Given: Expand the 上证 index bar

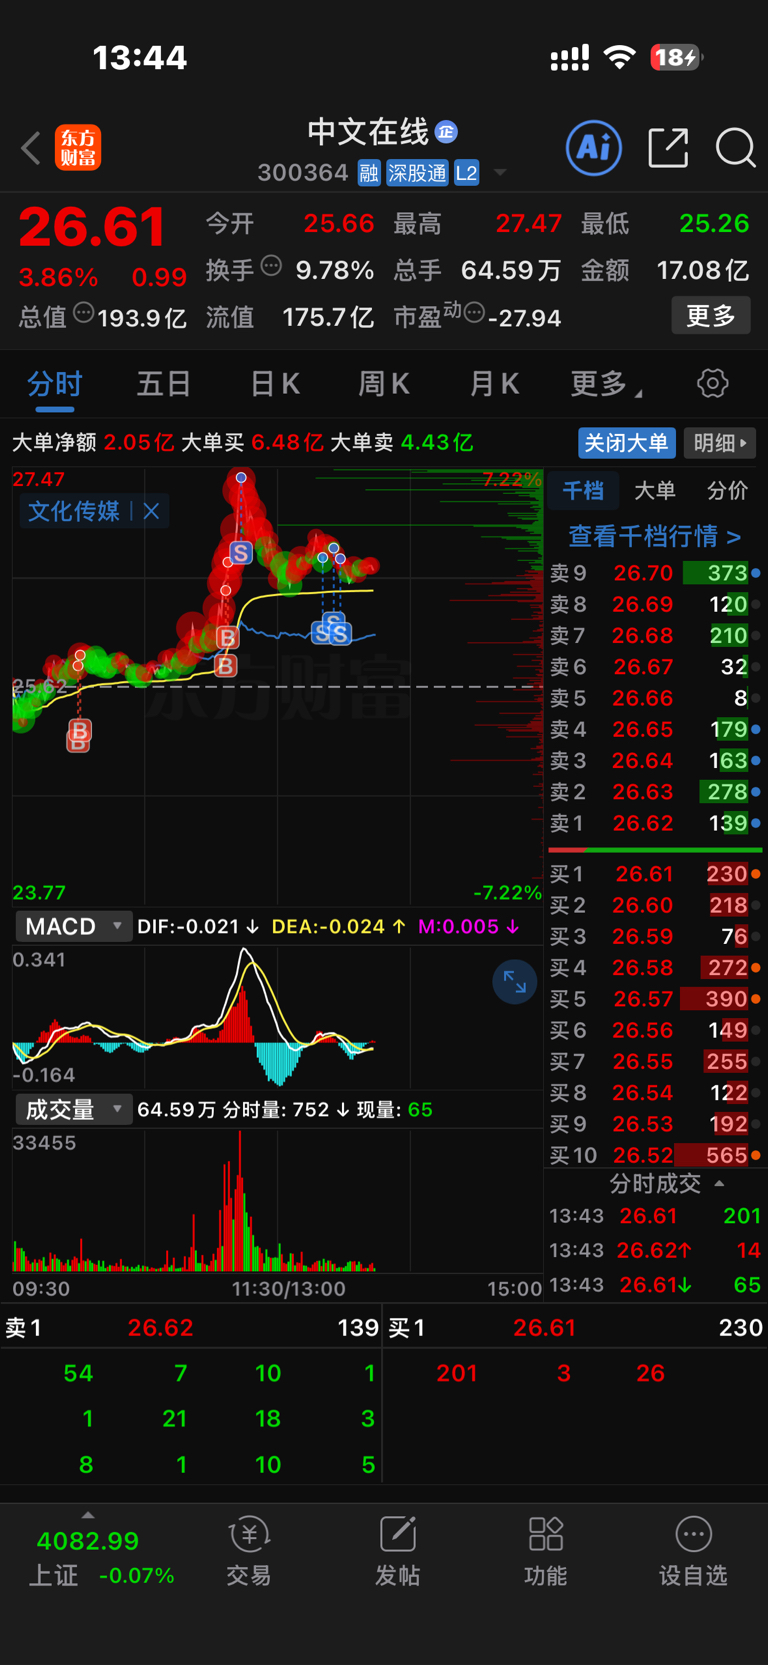Looking at the screenshot, I should tap(88, 1516).
